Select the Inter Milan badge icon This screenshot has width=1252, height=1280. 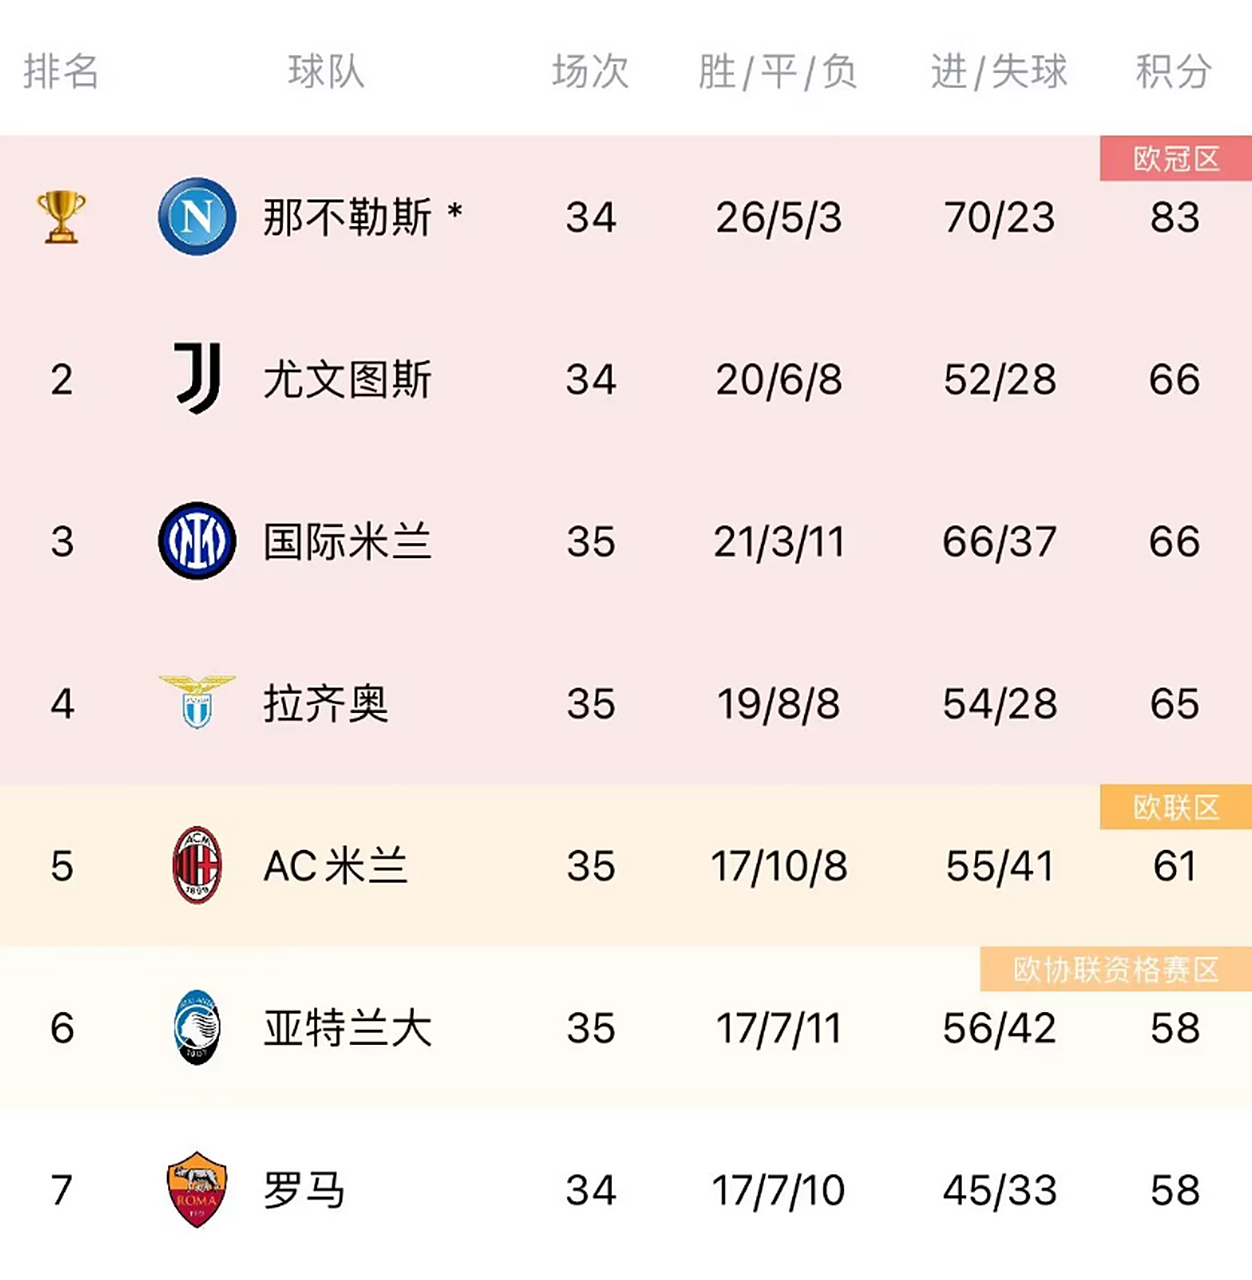click(197, 541)
